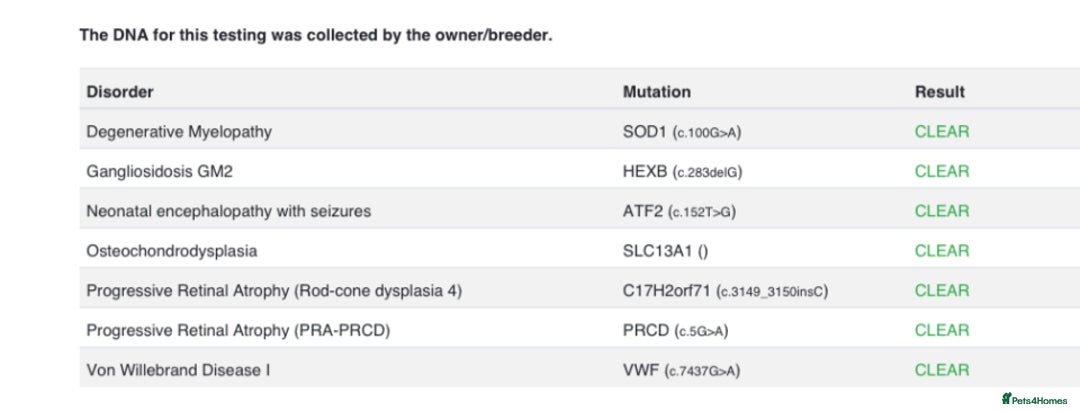The image size is (1080, 411).
Task: Click the HEXB mutation cell
Action: (x=682, y=172)
